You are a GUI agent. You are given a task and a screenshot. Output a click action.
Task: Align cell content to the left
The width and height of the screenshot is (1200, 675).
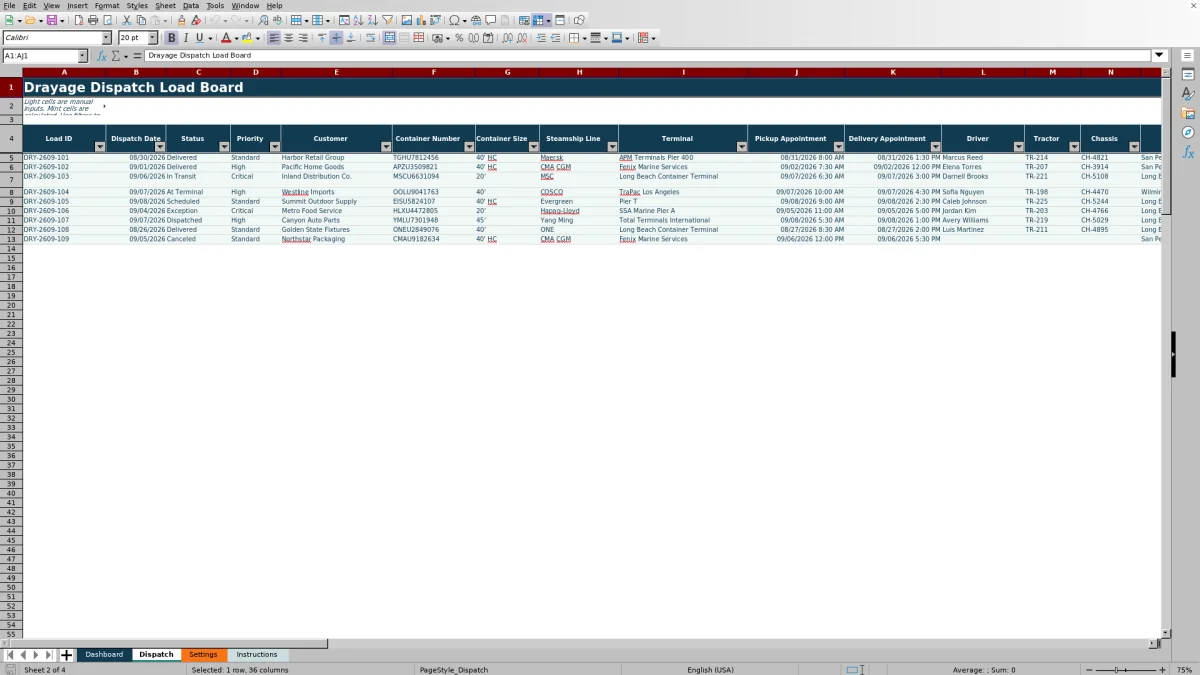coord(274,38)
